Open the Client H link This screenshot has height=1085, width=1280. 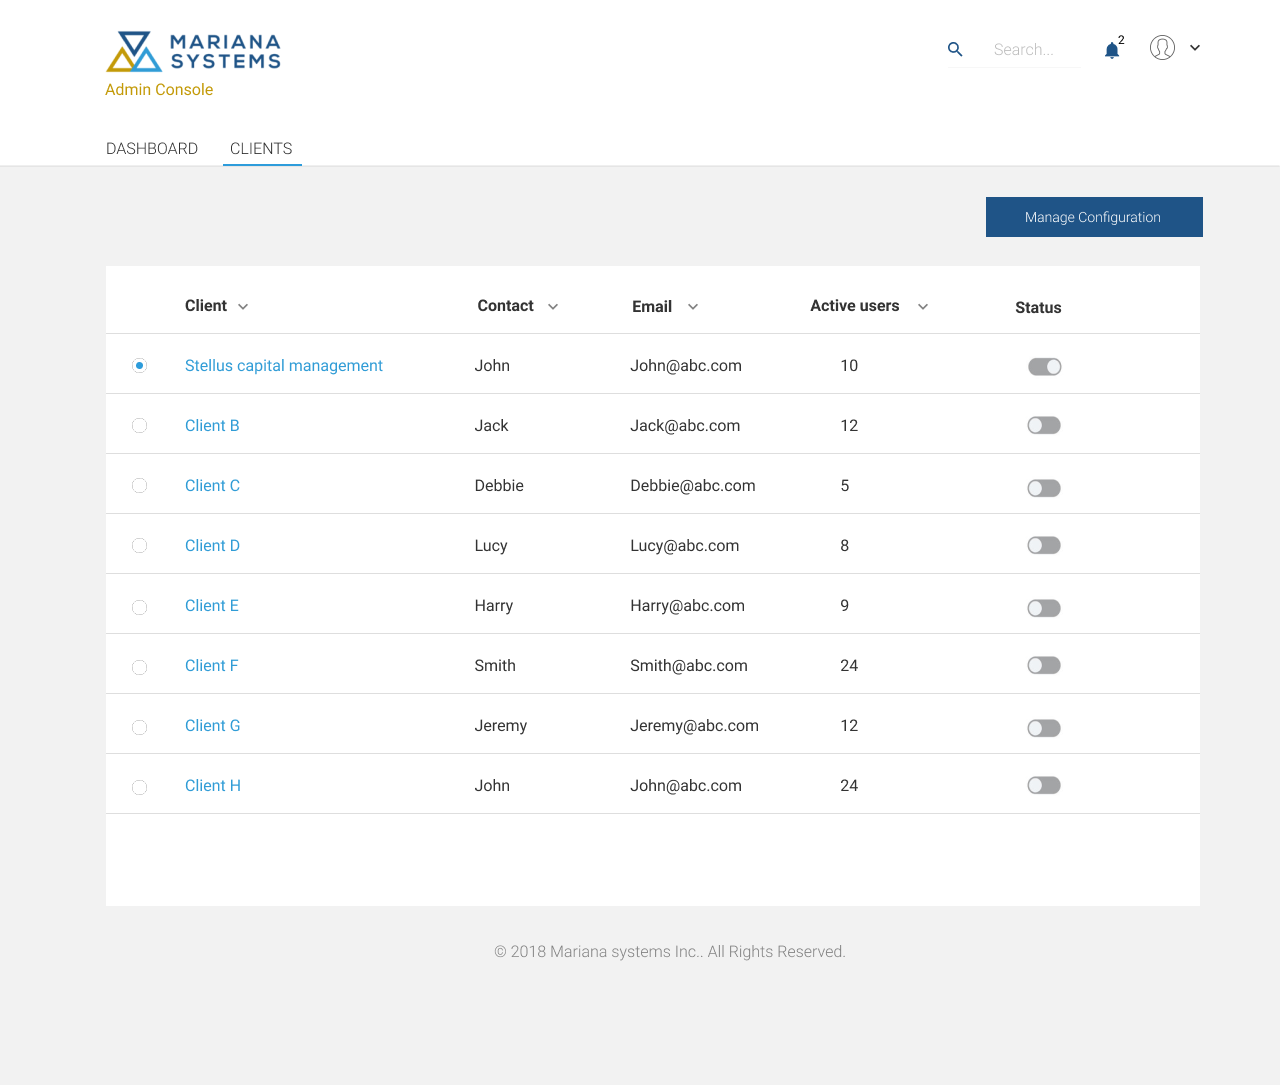click(x=213, y=785)
